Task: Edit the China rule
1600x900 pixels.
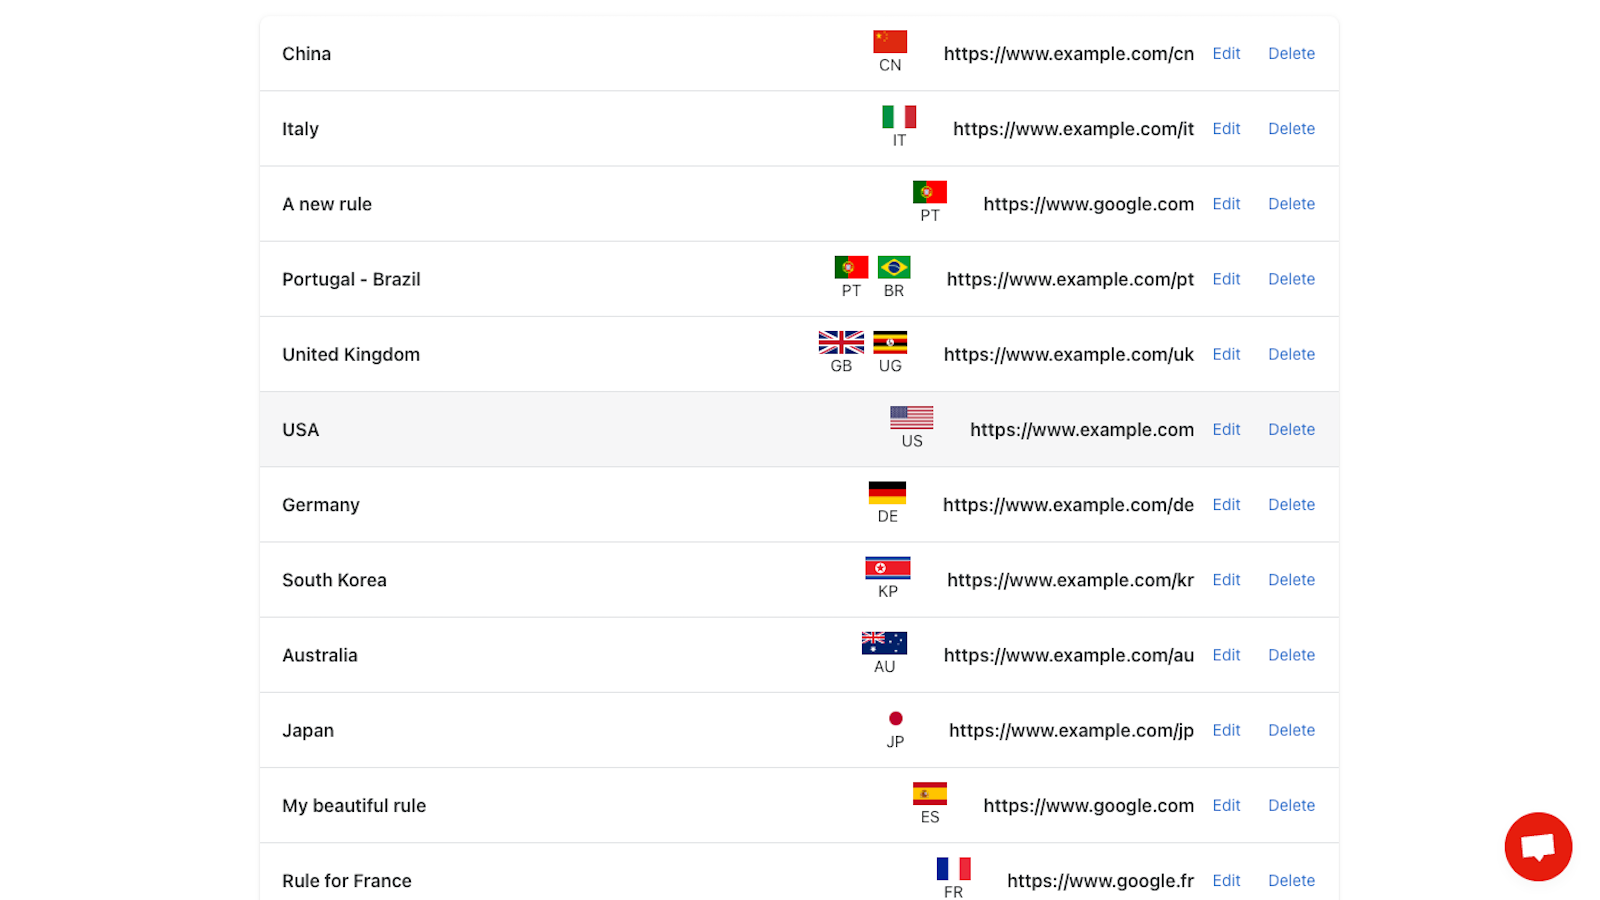Action: click(x=1226, y=54)
